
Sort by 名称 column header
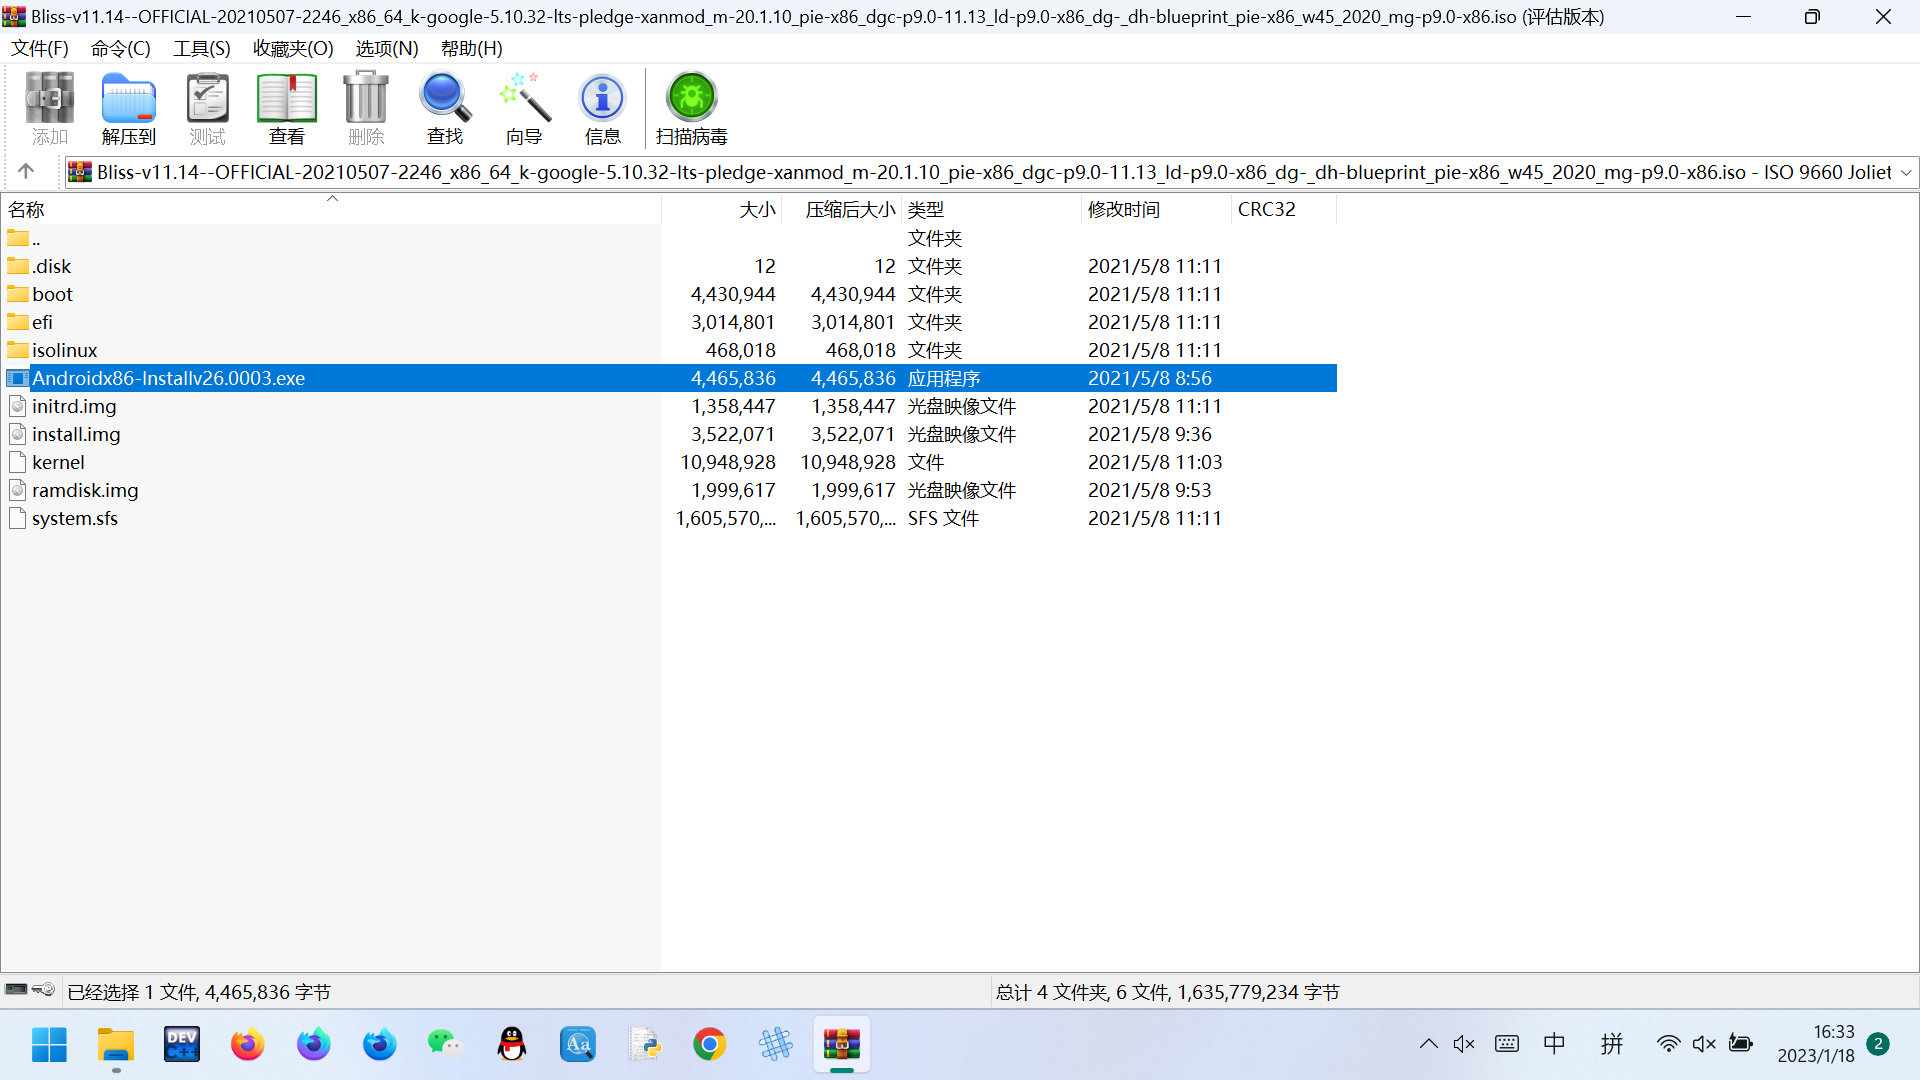tap(330, 209)
